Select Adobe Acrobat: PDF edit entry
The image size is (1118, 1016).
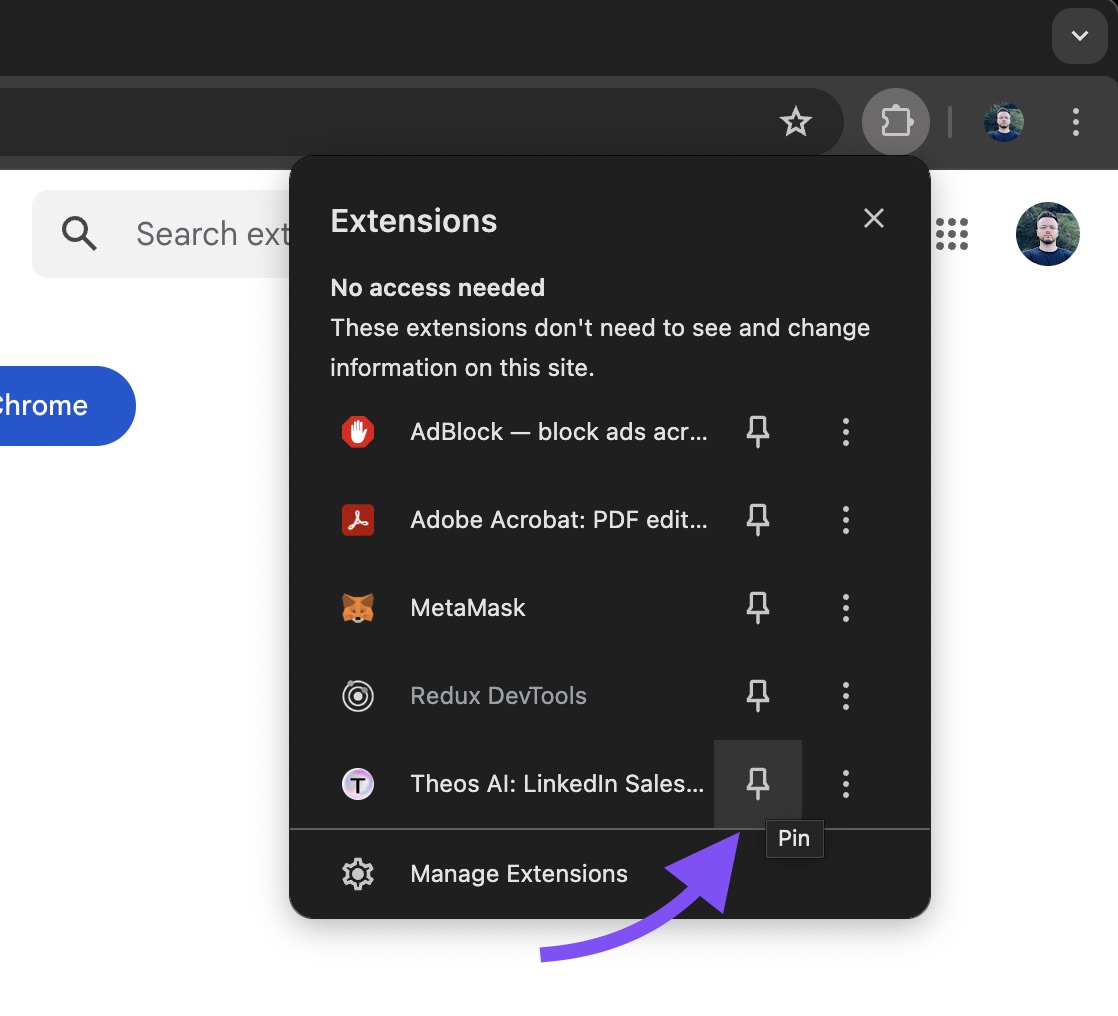click(x=559, y=520)
